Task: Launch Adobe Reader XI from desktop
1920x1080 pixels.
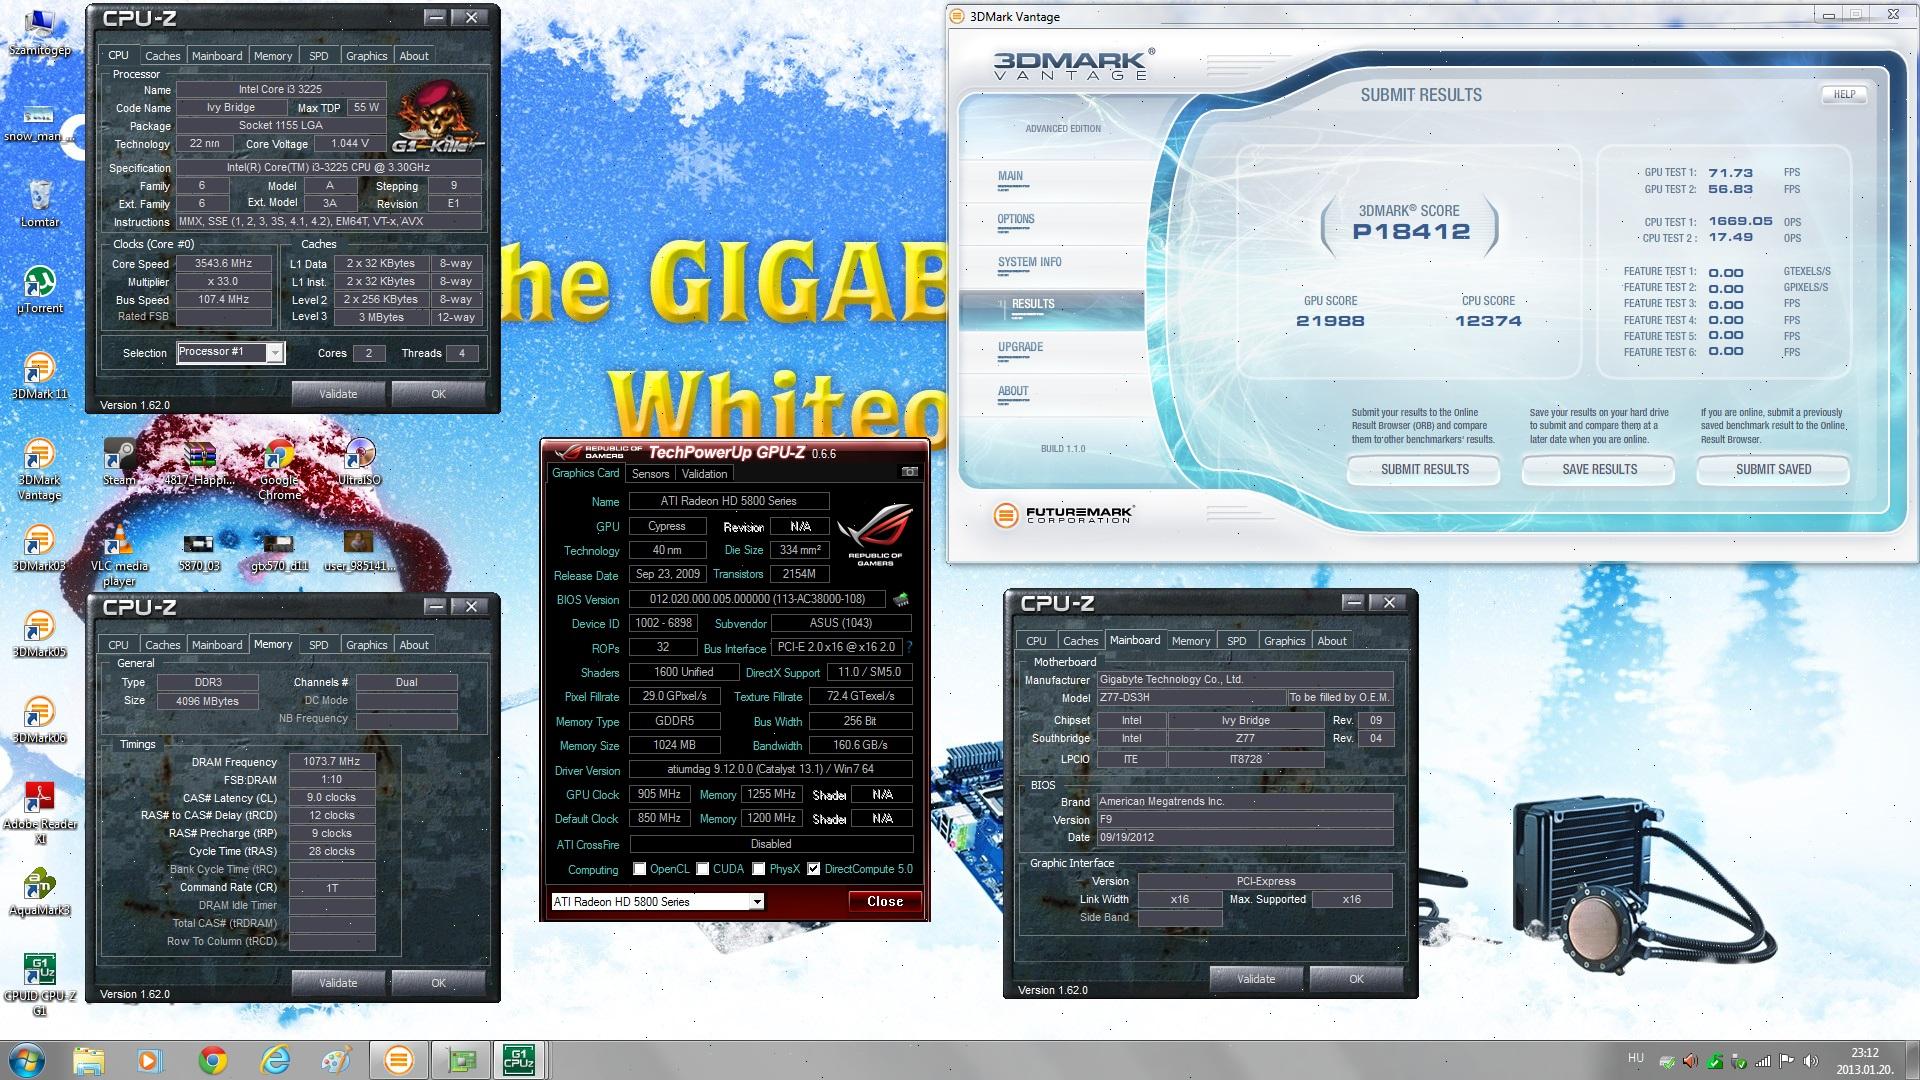Action: [39, 812]
